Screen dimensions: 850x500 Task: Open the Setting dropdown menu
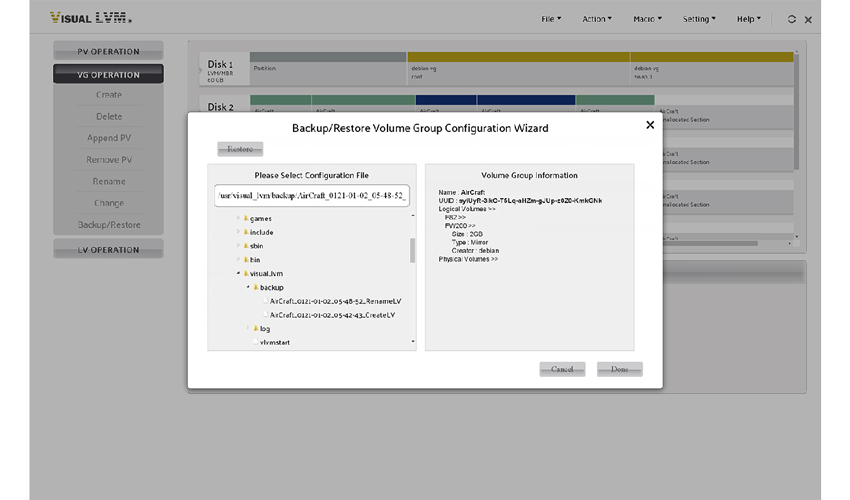point(699,19)
